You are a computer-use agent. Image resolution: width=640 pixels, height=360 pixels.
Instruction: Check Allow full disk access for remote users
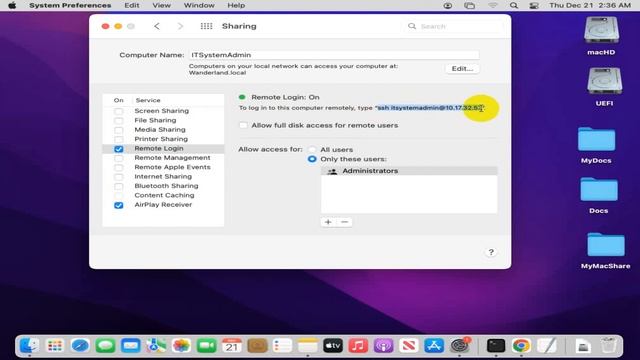pos(243,125)
